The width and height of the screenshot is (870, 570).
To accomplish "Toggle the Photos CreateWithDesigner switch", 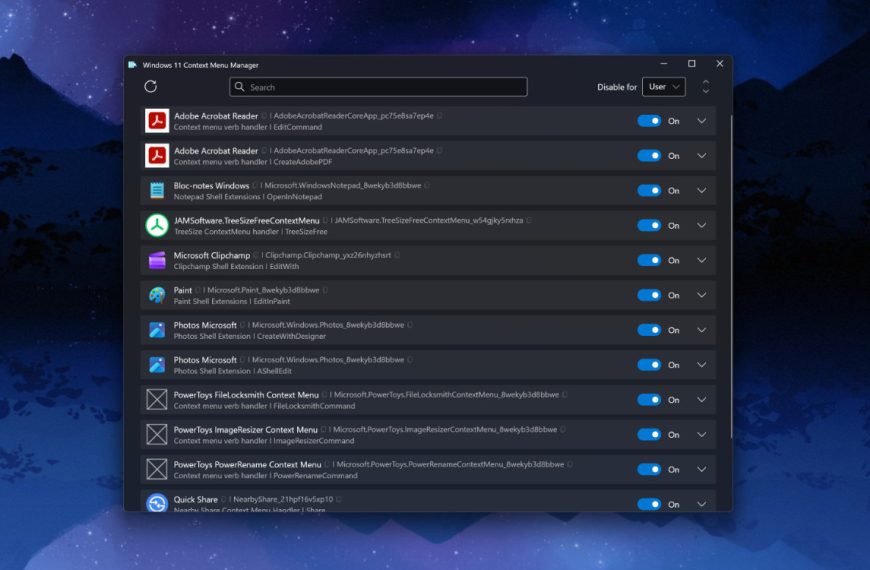I will [x=649, y=330].
